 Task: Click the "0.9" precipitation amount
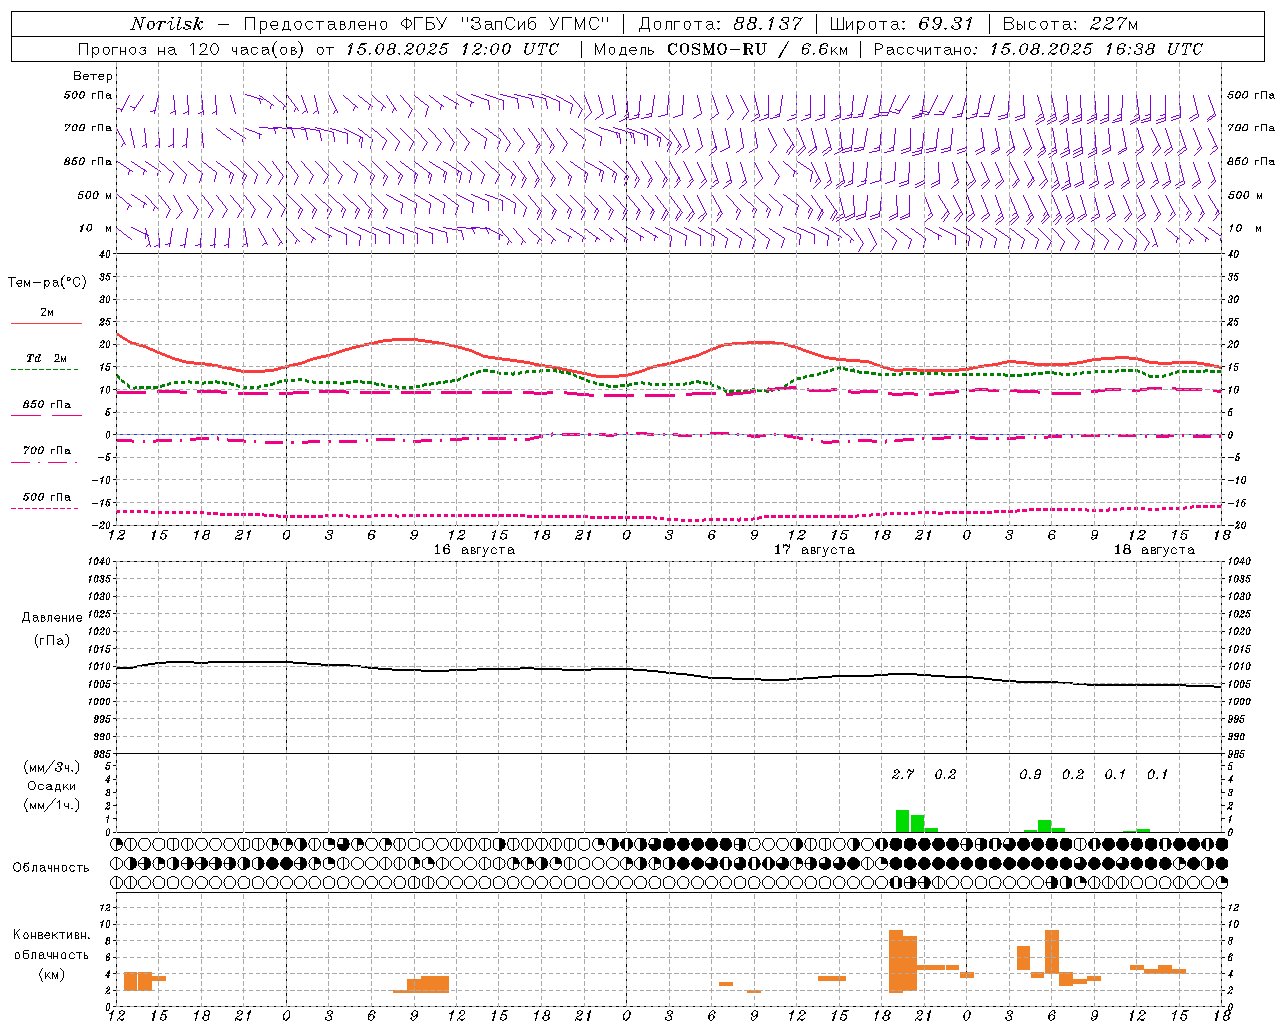(x=1030, y=774)
